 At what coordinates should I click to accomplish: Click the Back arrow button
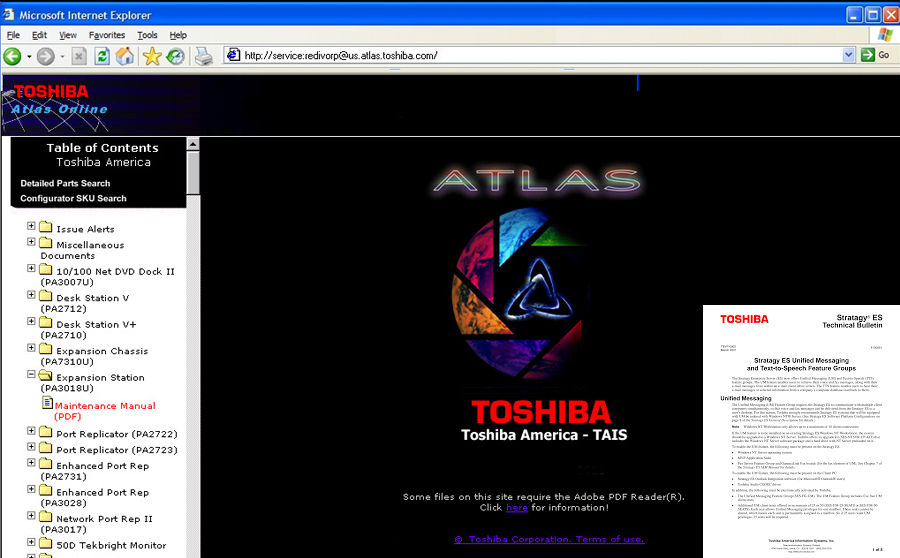click(12, 56)
